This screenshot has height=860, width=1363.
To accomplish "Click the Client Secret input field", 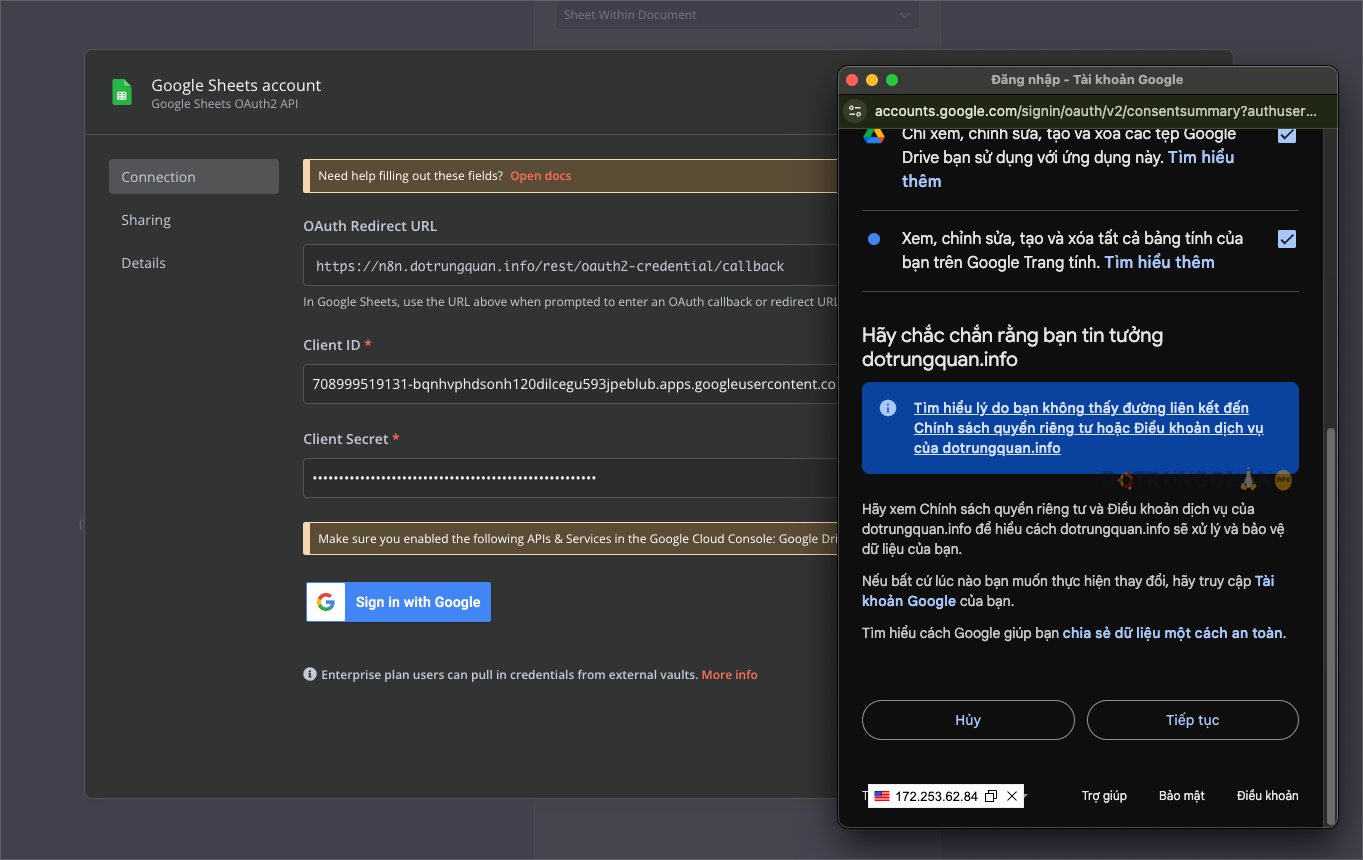I will 570,478.
